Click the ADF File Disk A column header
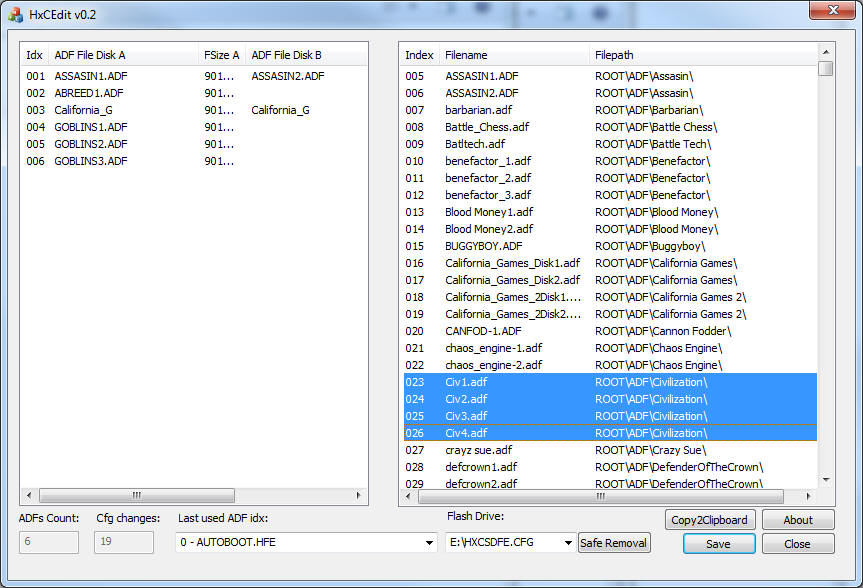 pos(123,55)
